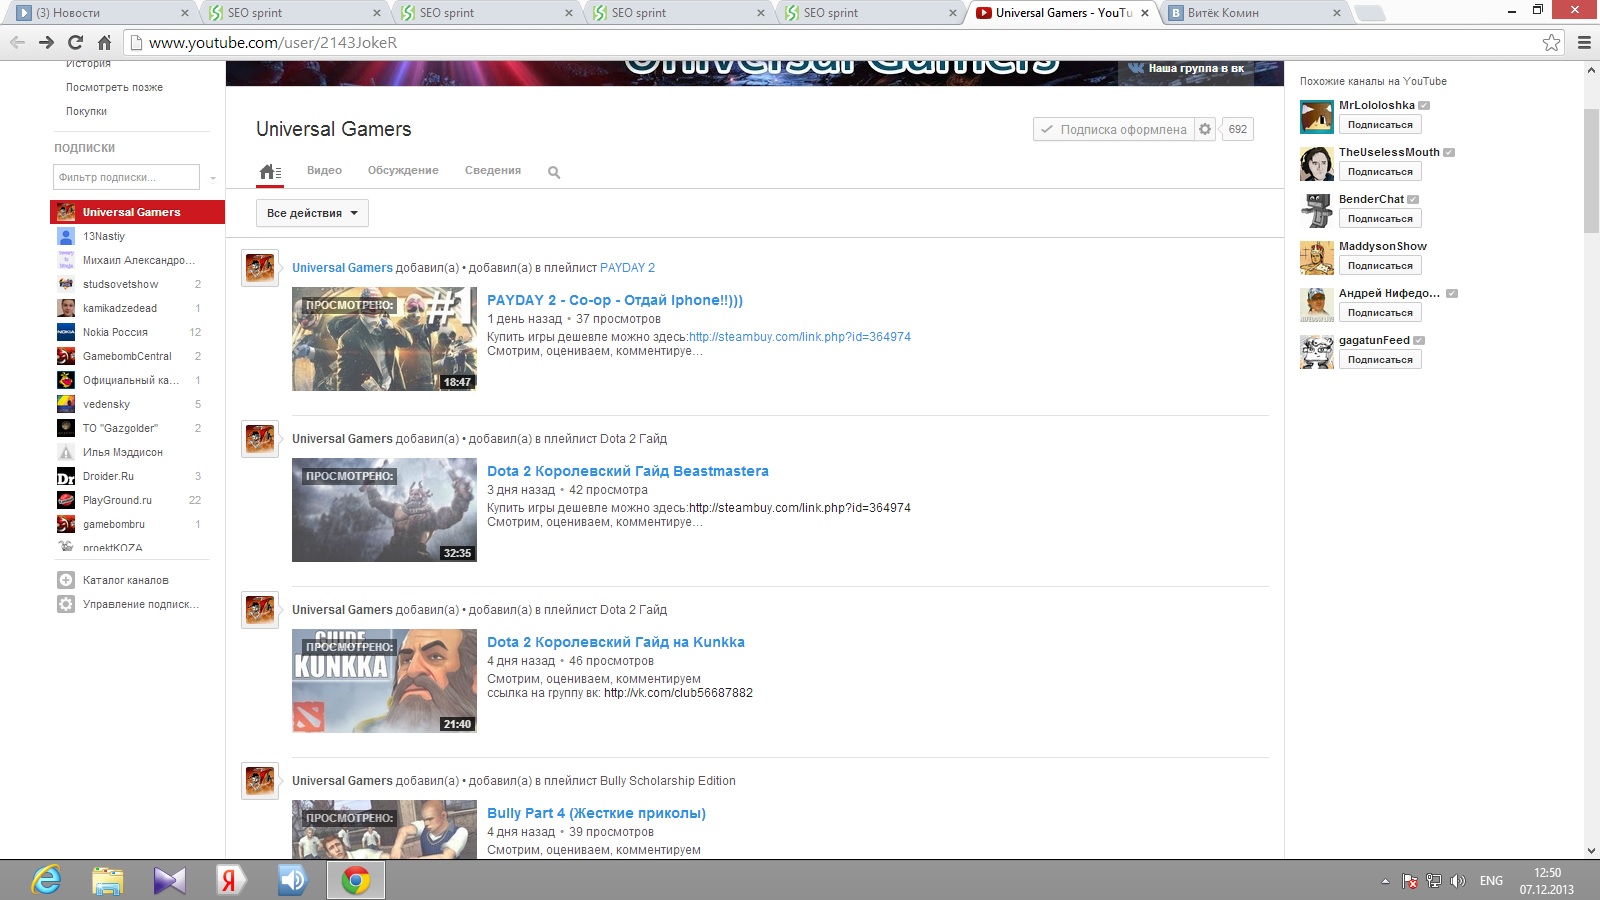
Task: Subscribe to Андрей Нифедов channel
Action: (1380, 313)
